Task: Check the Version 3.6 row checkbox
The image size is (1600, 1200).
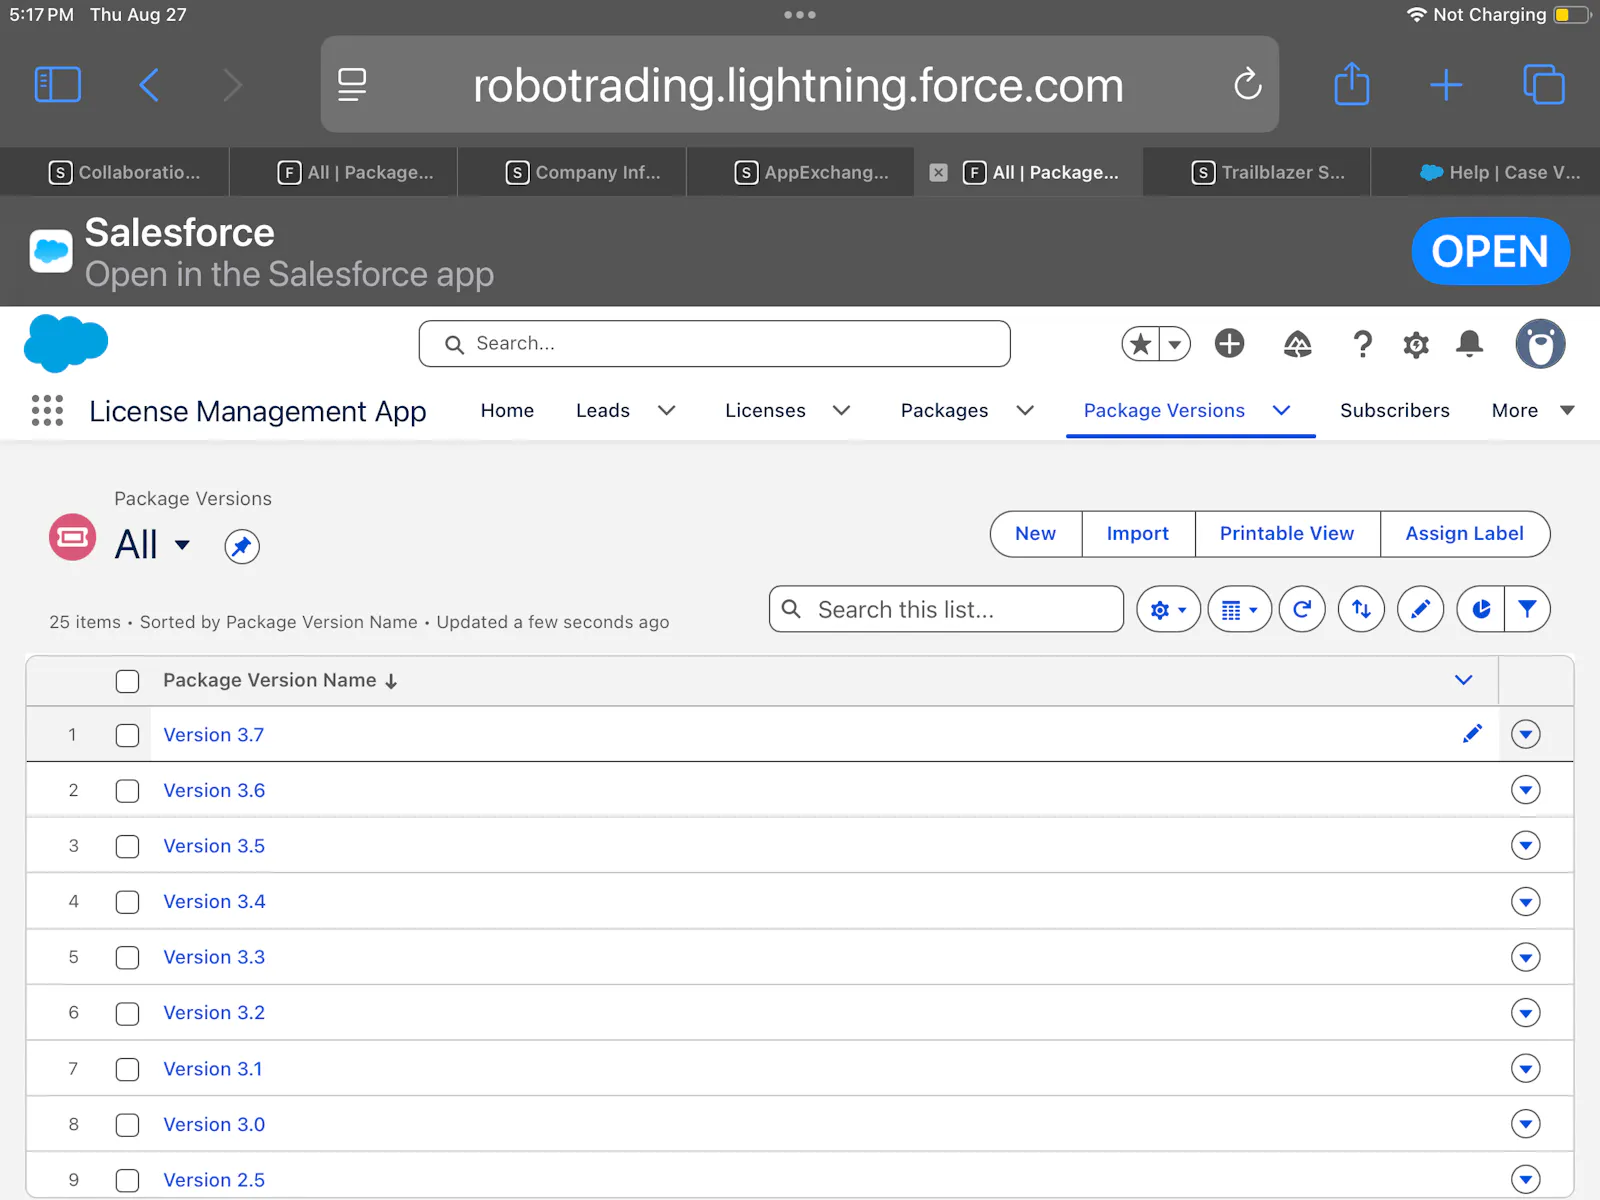Action: [x=127, y=791]
